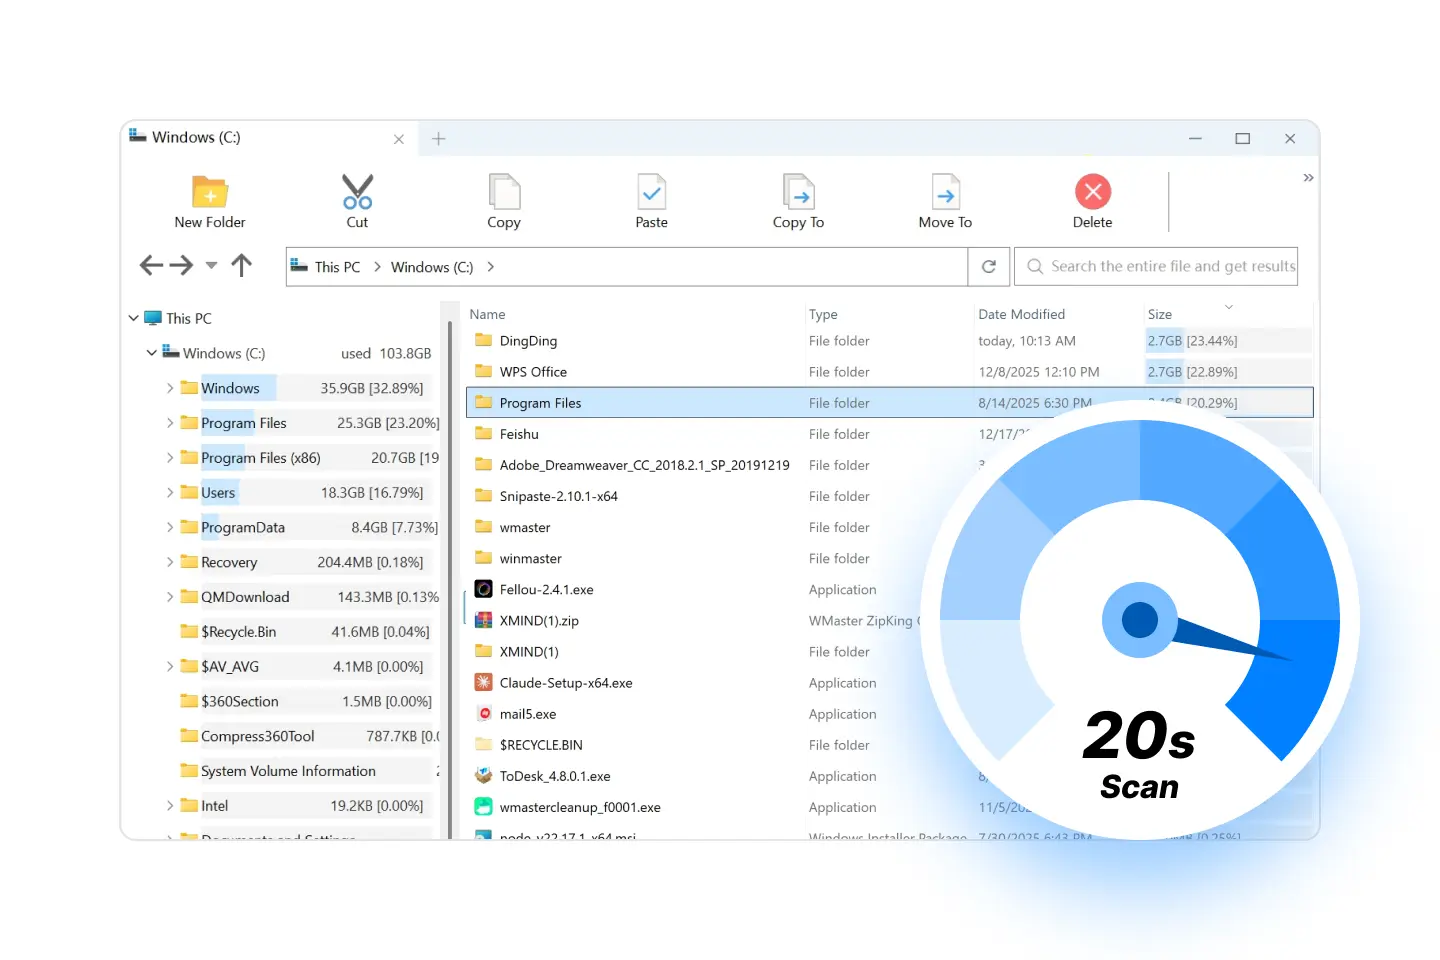The width and height of the screenshot is (1440, 960).
Task: Open the recent locations dropdown beside the arrows
Action: coord(211,266)
